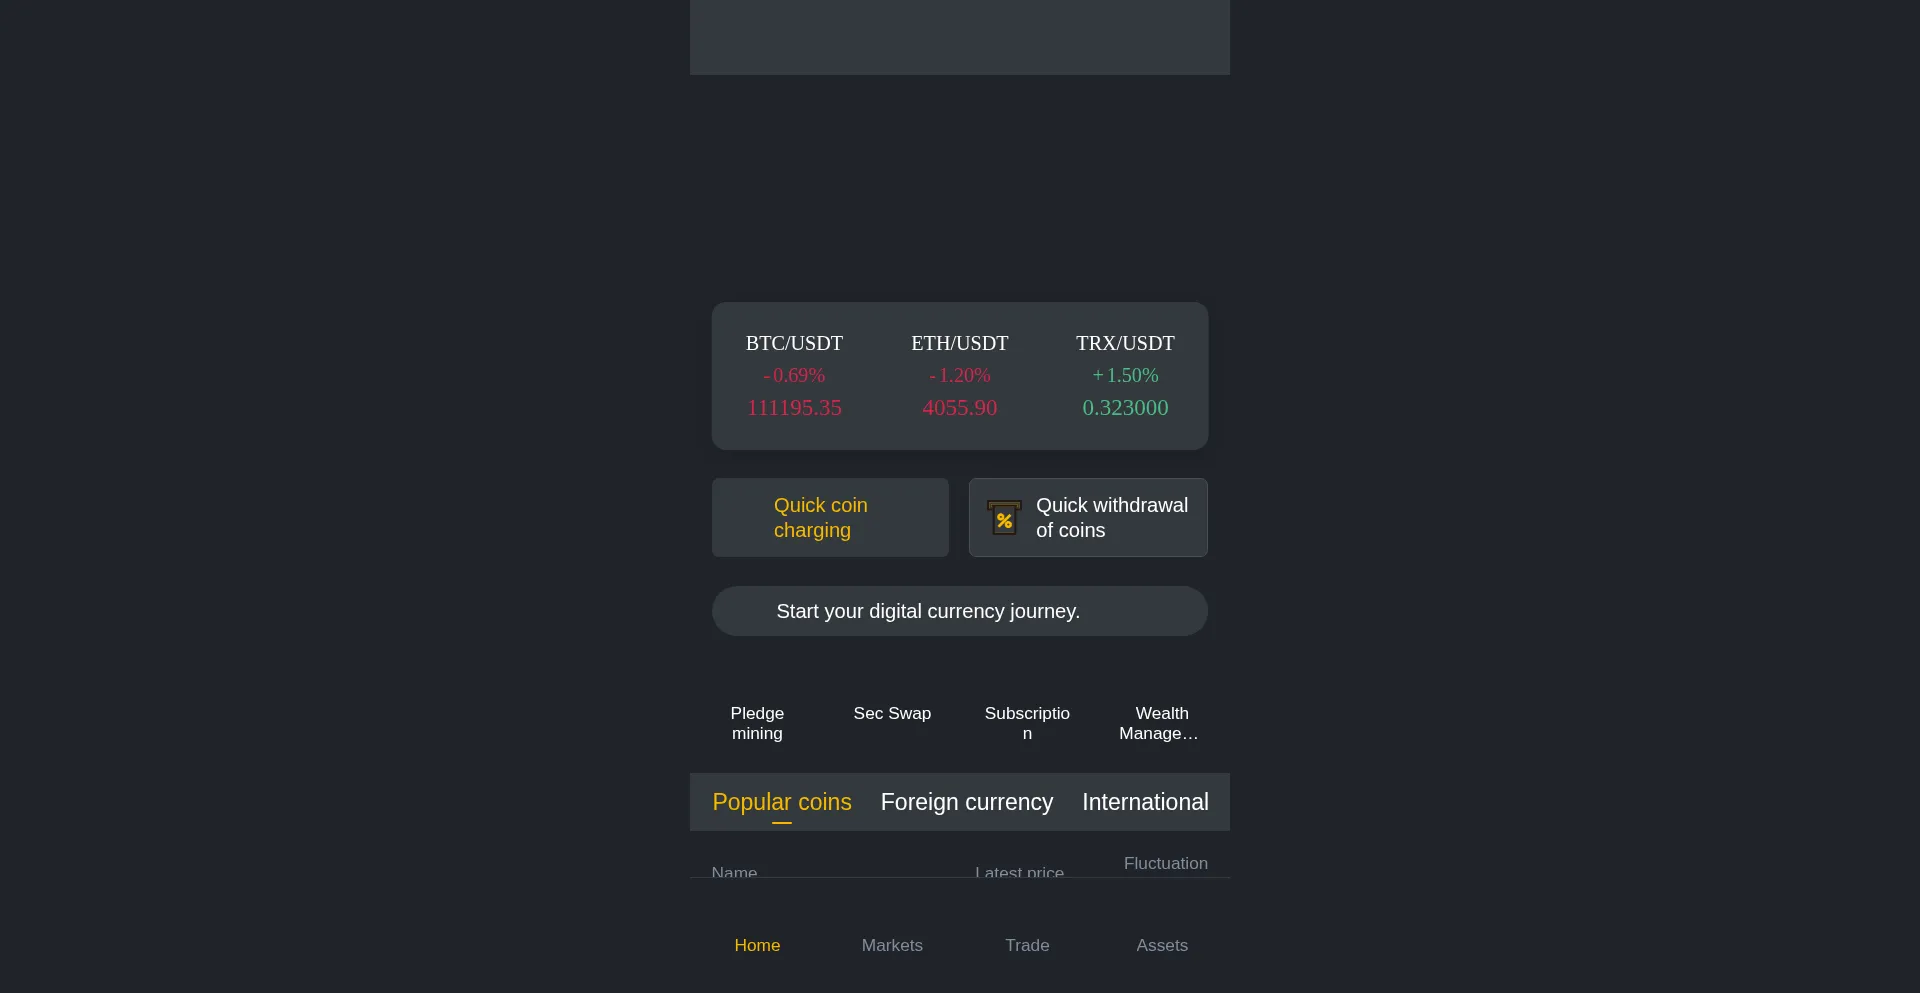Open the BTC/USDT price ticker

click(x=794, y=376)
